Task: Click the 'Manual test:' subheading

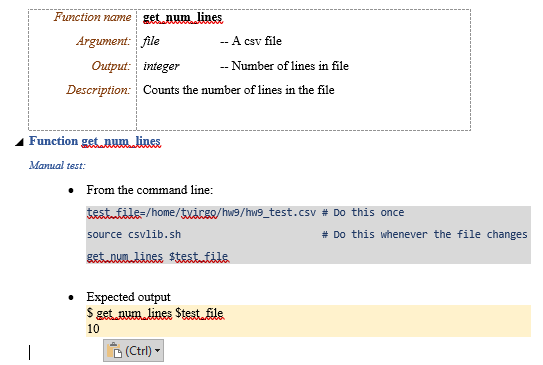Action: 57,166
